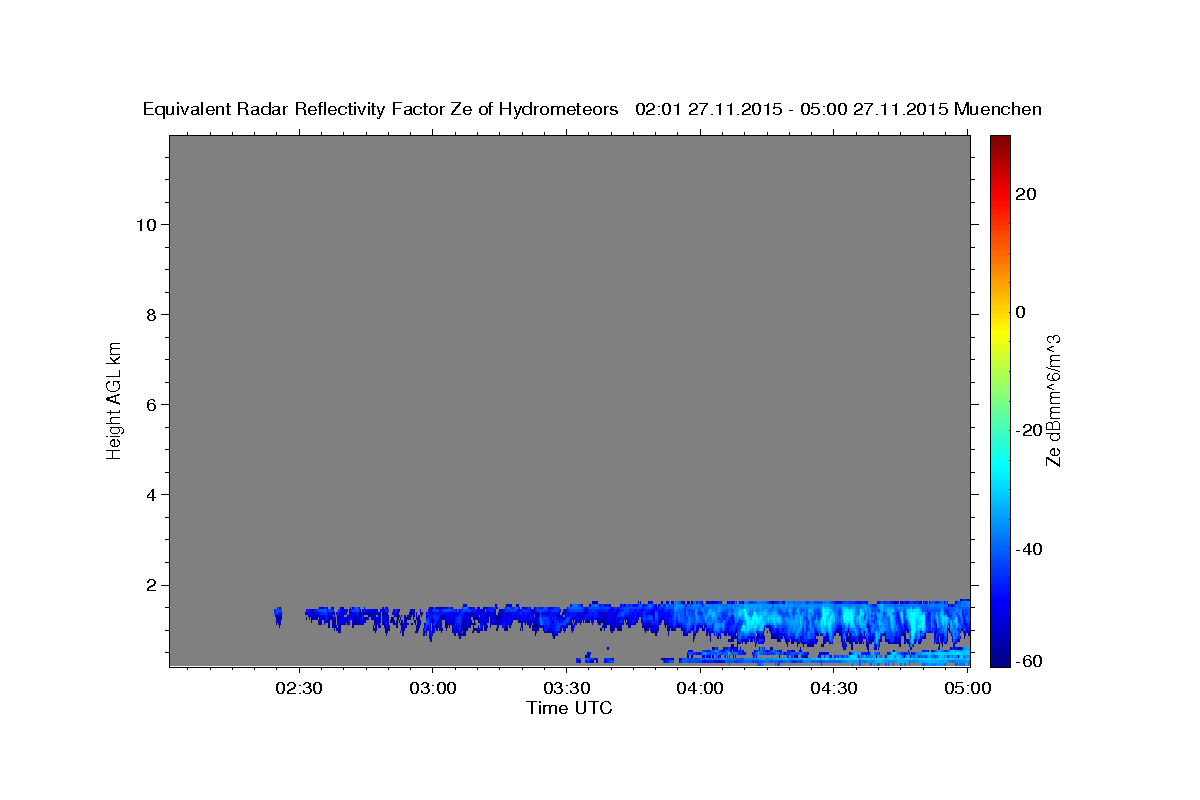1200x800 pixels.
Task: Click the 'Time UTC' axis label
Action: pos(569,708)
